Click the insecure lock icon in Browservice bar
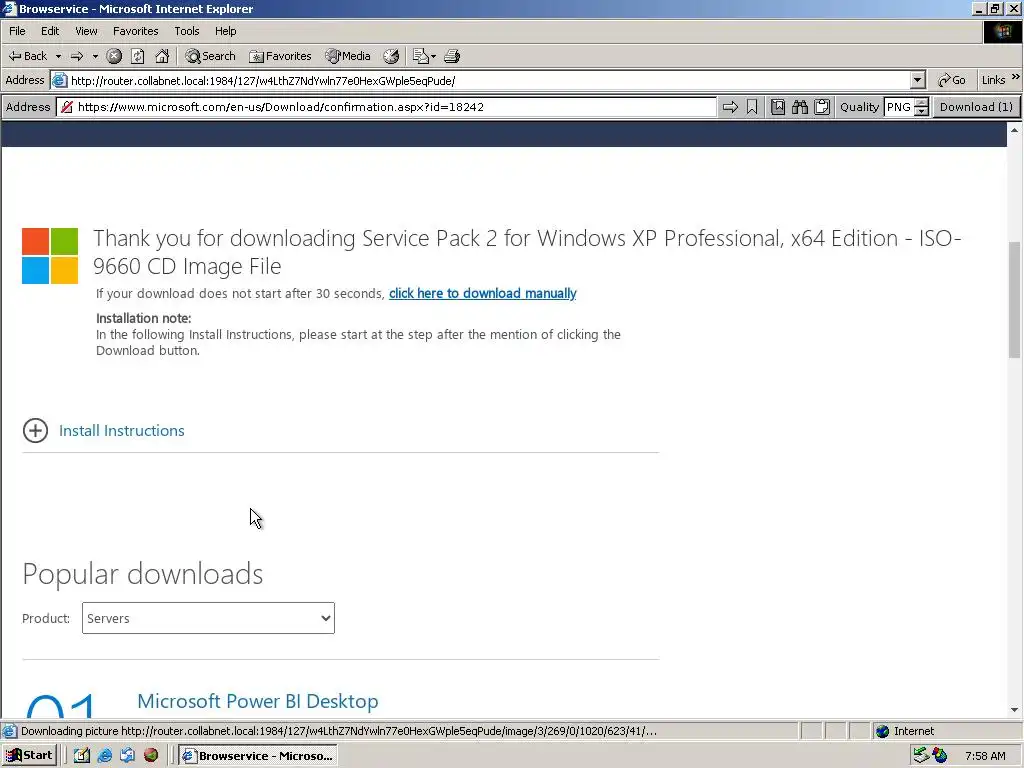 (x=67, y=107)
